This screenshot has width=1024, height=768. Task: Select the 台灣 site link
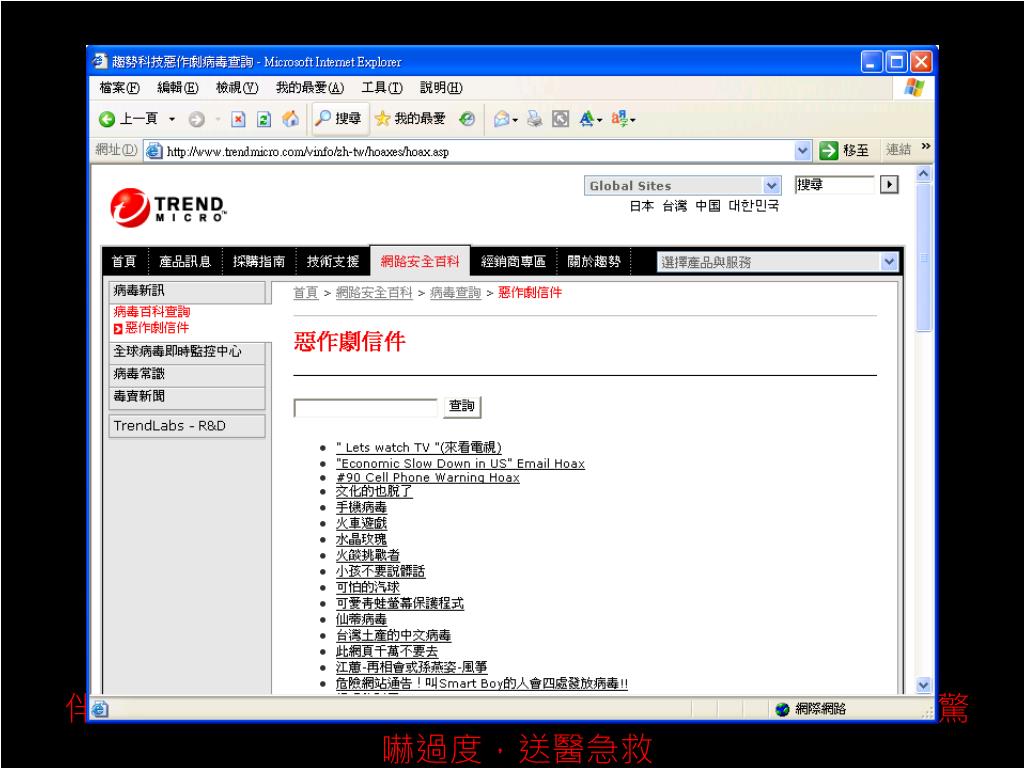[x=675, y=206]
